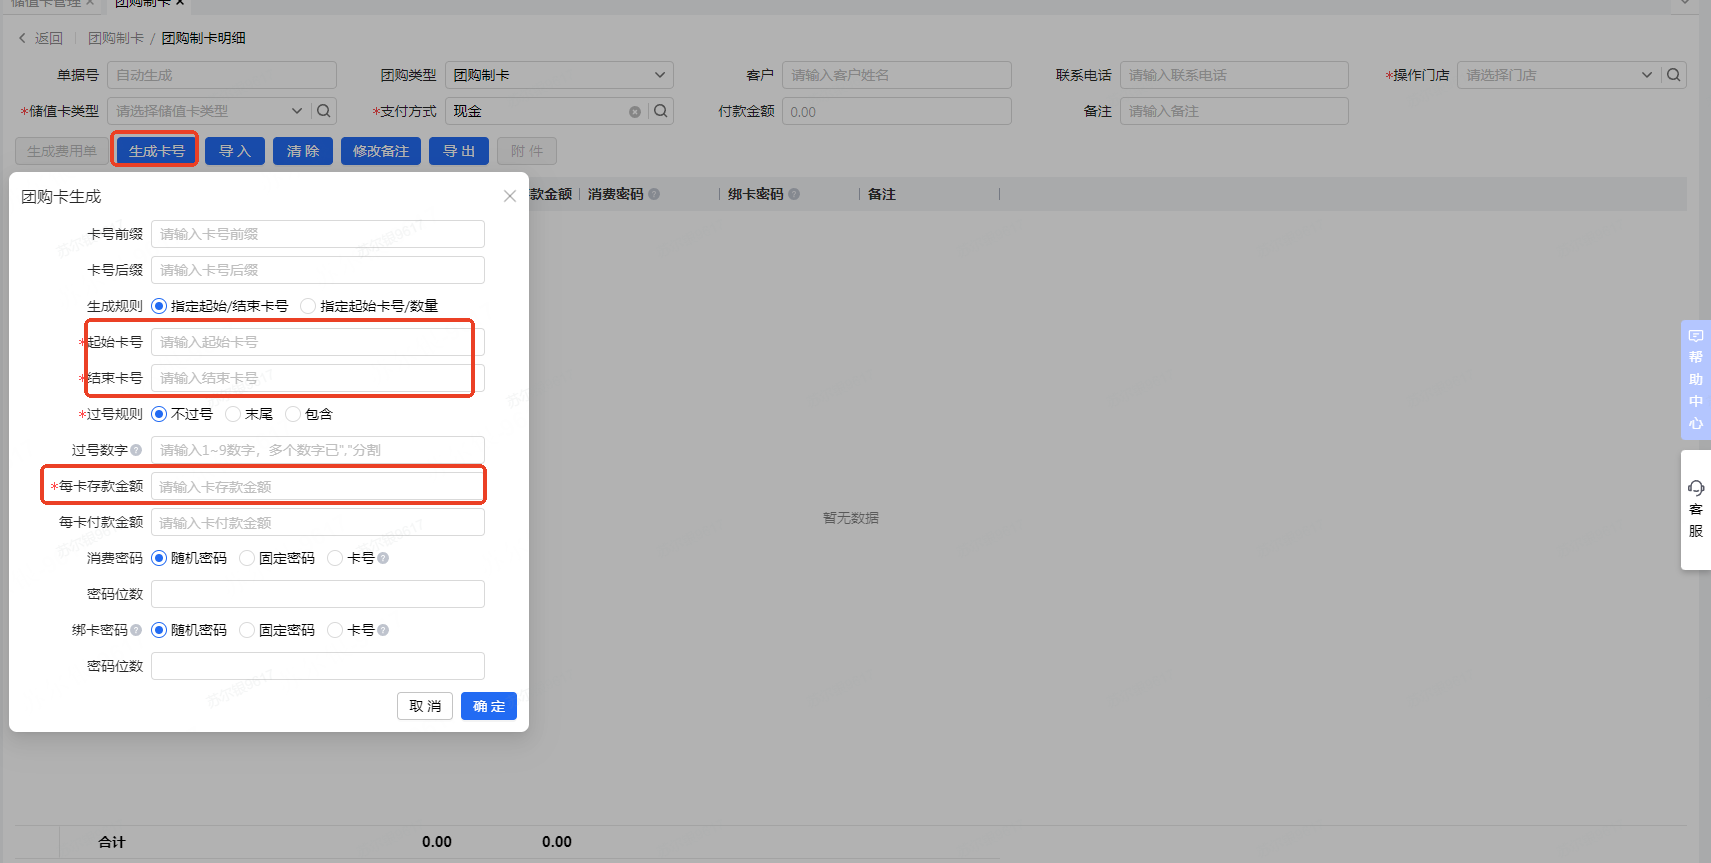Click the help icon next to 绑卡密码 label

click(136, 630)
